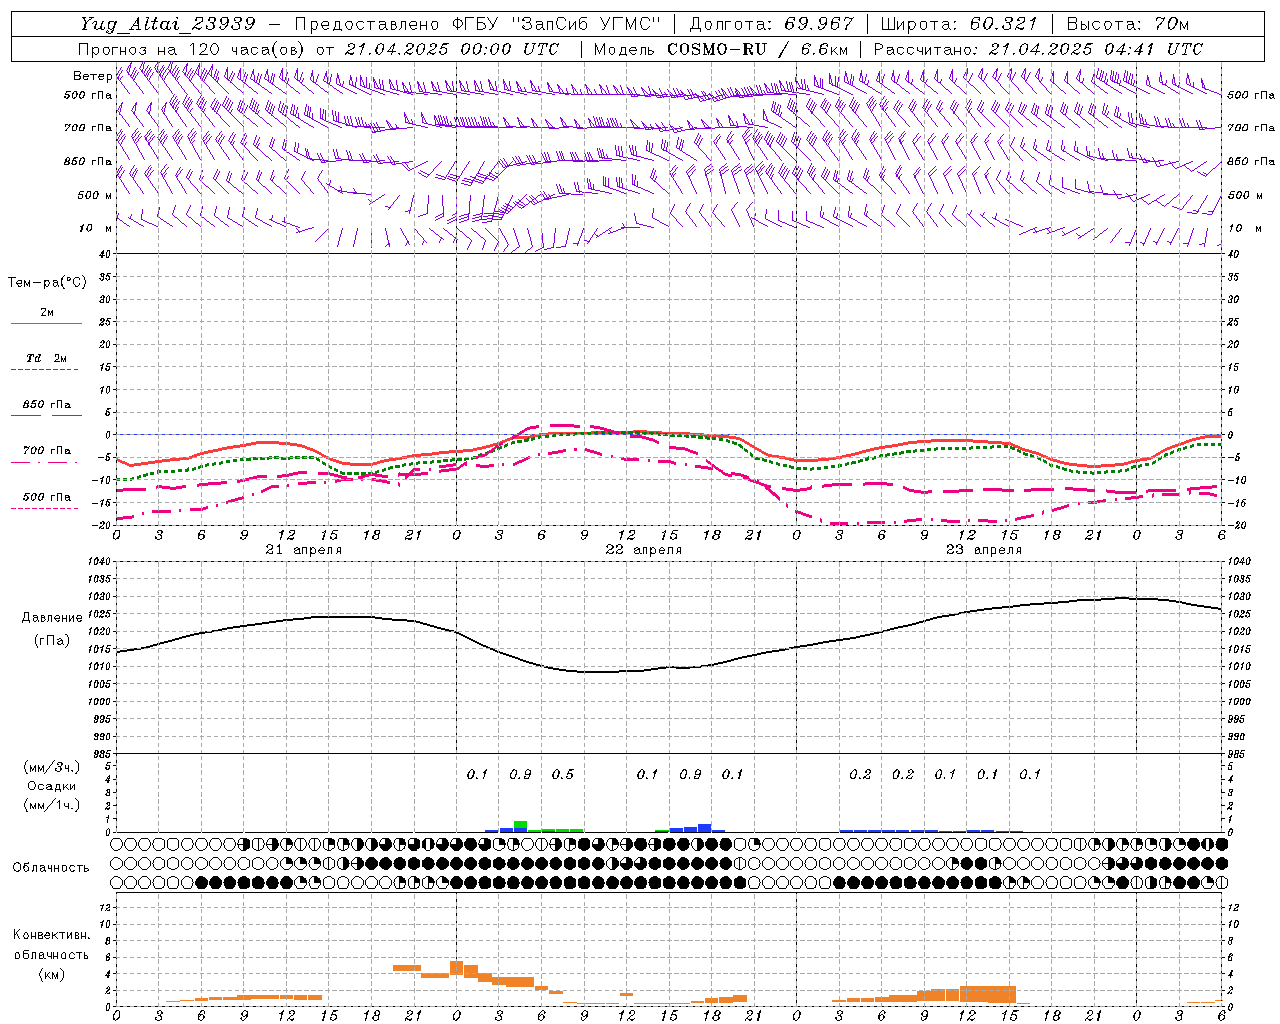The image size is (1280, 1024).
Task: Click the Модель COSMO-RU / 6.6км label
Action: pyautogui.click(x=721, y=49)
